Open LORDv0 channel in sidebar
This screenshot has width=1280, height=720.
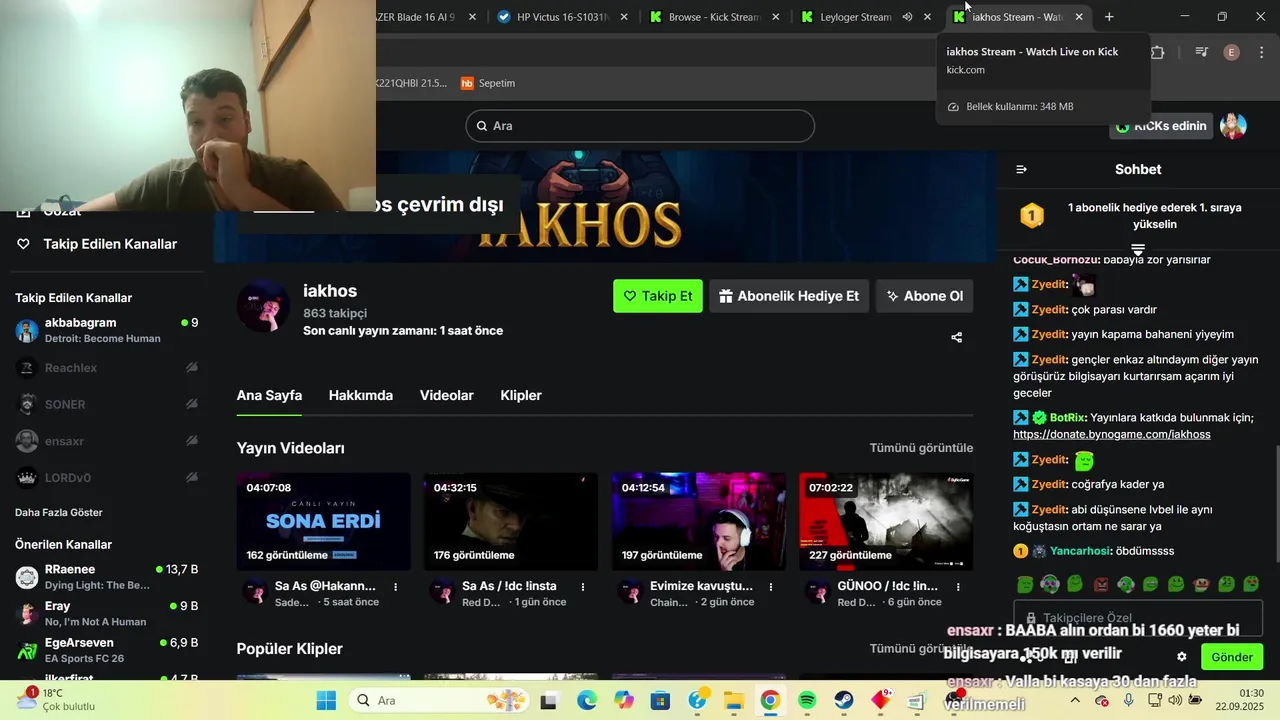coord(106,477)
